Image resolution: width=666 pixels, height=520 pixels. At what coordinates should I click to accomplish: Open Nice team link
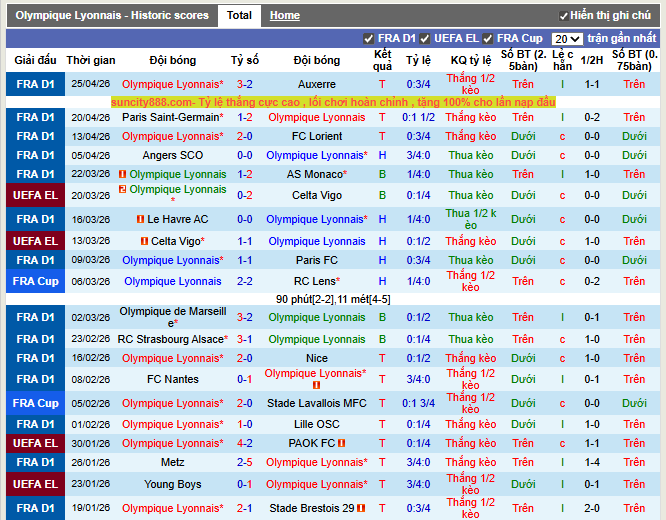coord(316,359)
